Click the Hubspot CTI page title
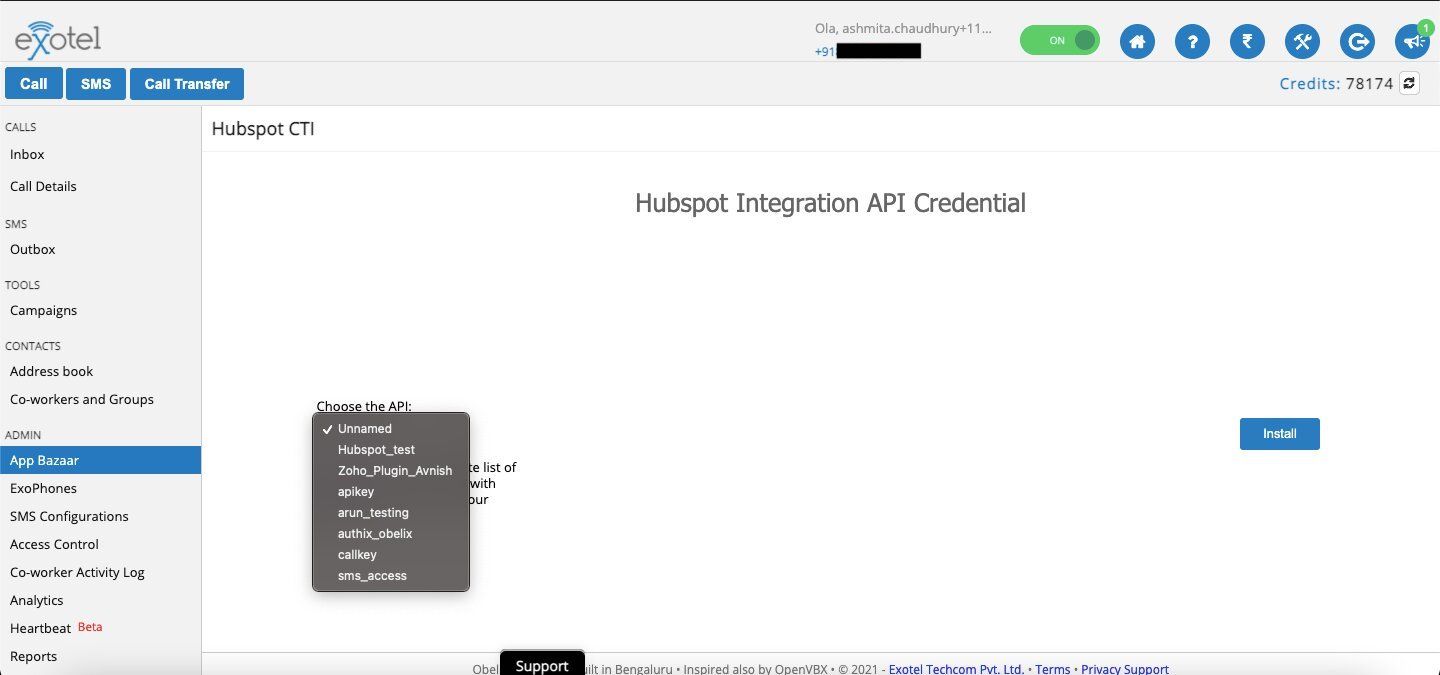 (263, 129)
